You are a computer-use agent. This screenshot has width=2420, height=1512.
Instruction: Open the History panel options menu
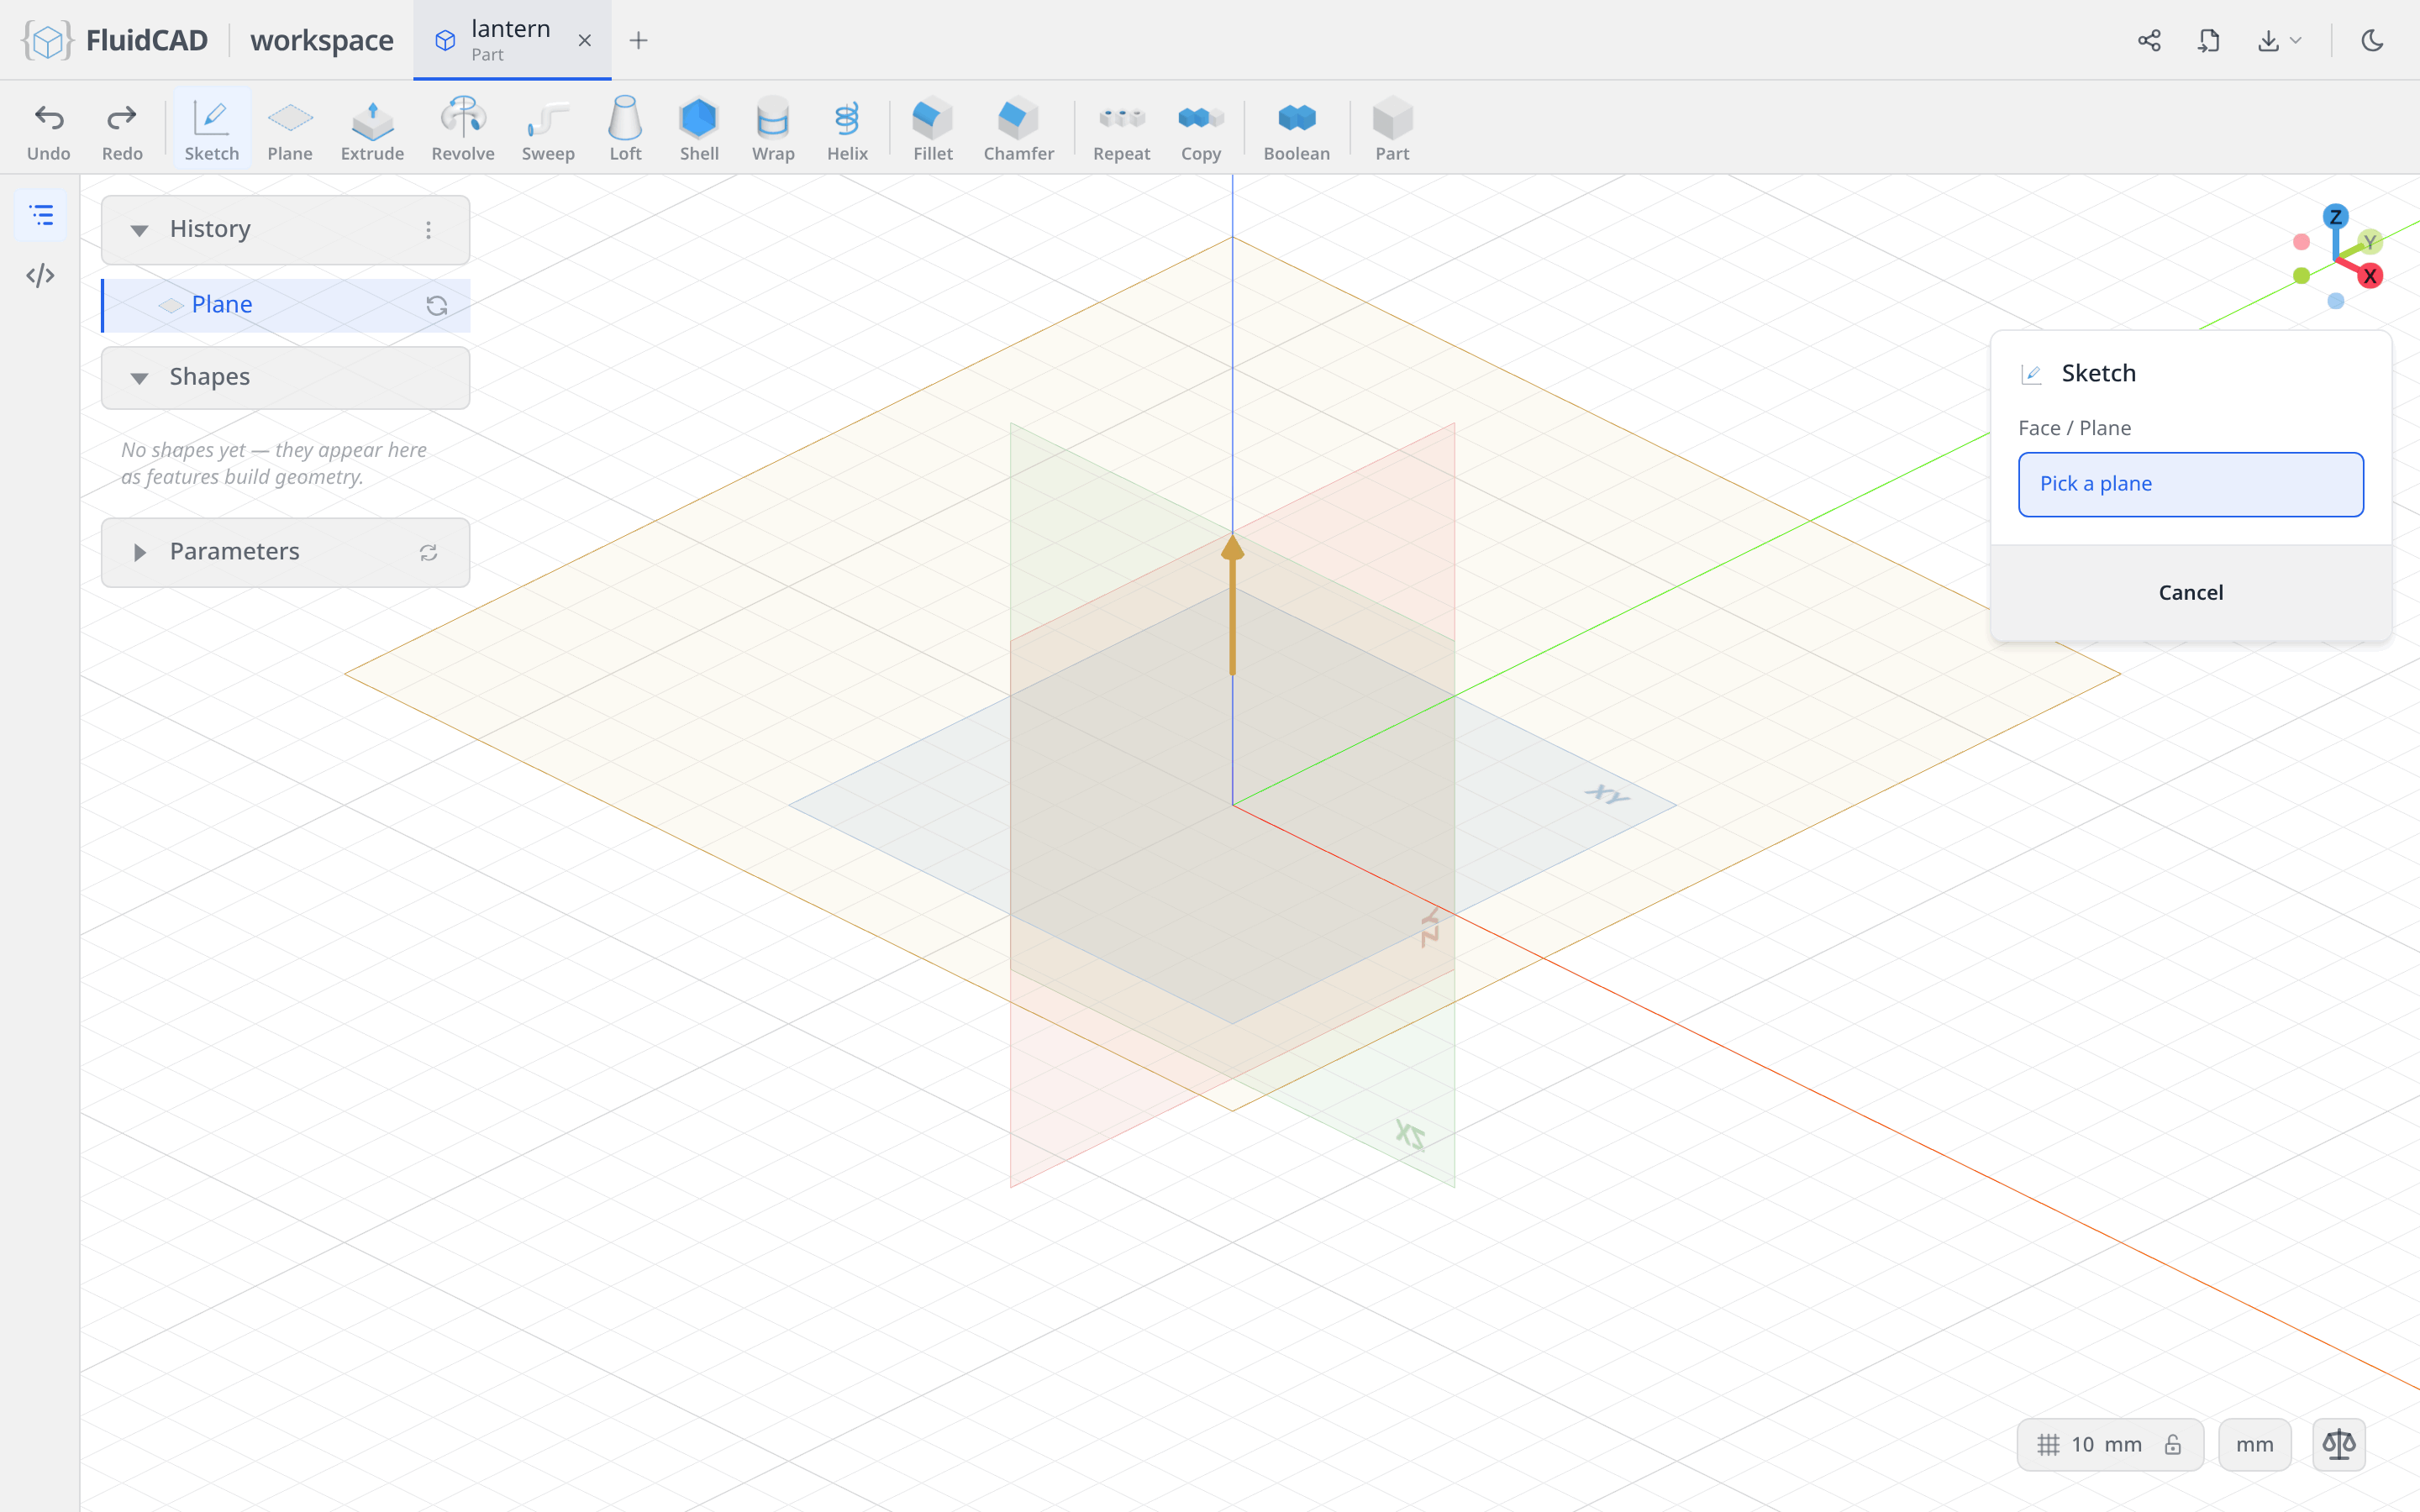(x=428, y=230)
